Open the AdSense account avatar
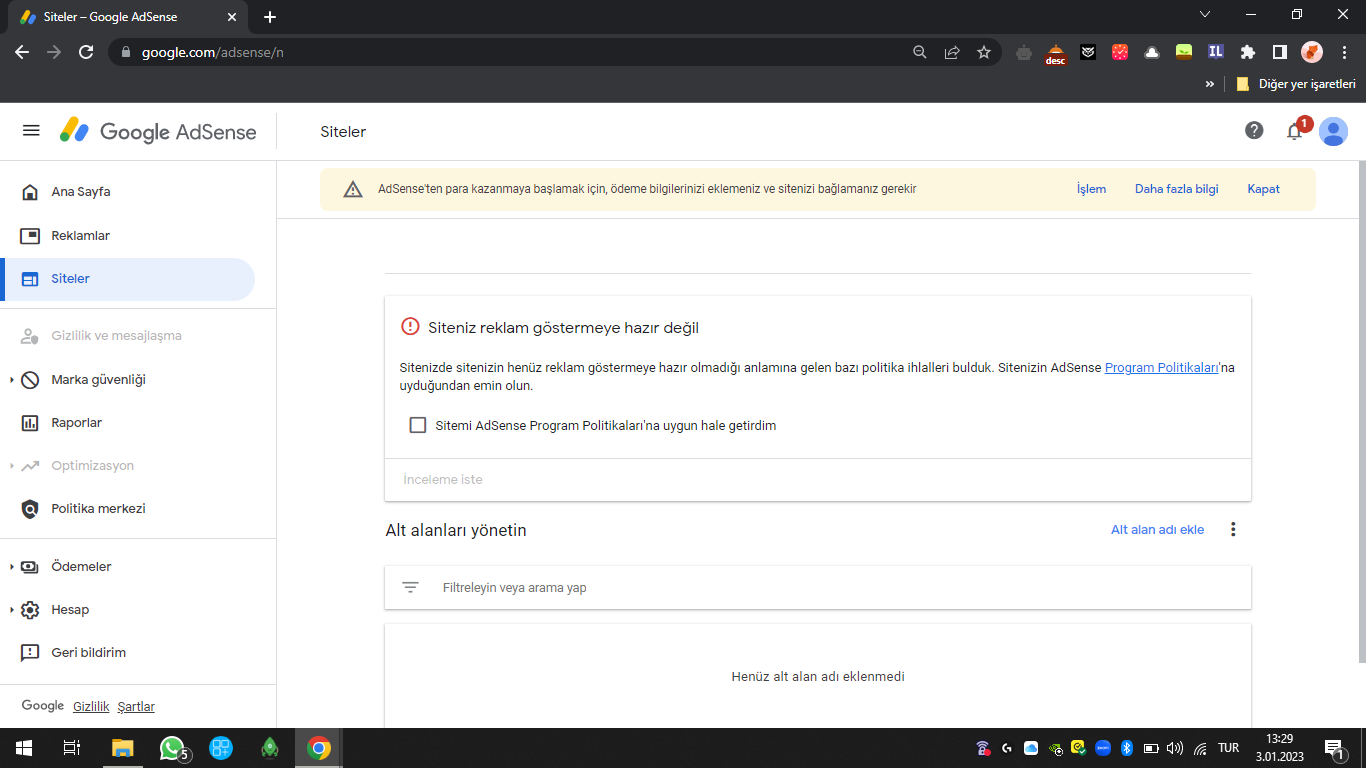This screenshot has width=1366, height=768. 1333,131
